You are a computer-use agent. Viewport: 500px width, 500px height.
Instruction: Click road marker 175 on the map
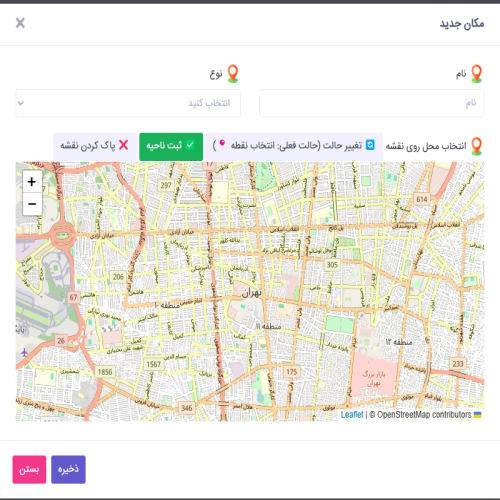click(x=292, y=372)
